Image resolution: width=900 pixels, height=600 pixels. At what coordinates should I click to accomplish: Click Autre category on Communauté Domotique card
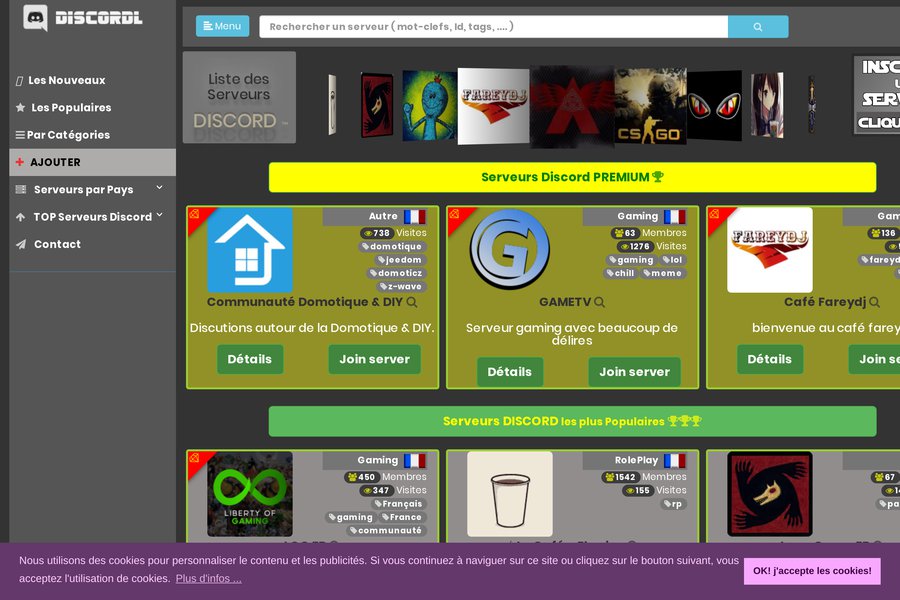[x=383, y=216]
